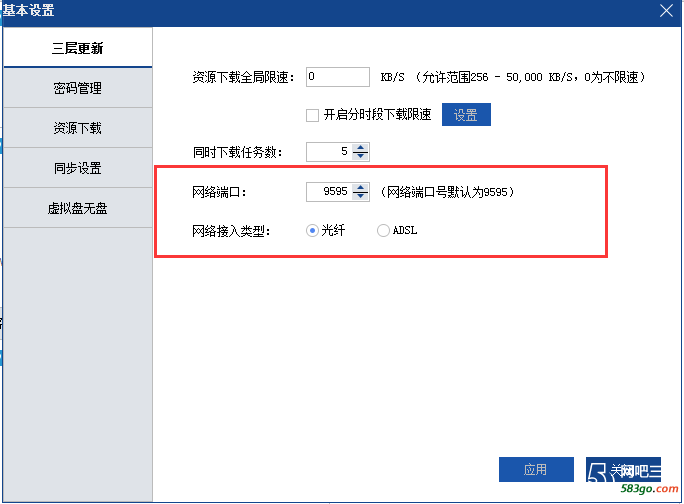
Task: Click the 关闭 button at bottom right
Action: tap(623, 469)
